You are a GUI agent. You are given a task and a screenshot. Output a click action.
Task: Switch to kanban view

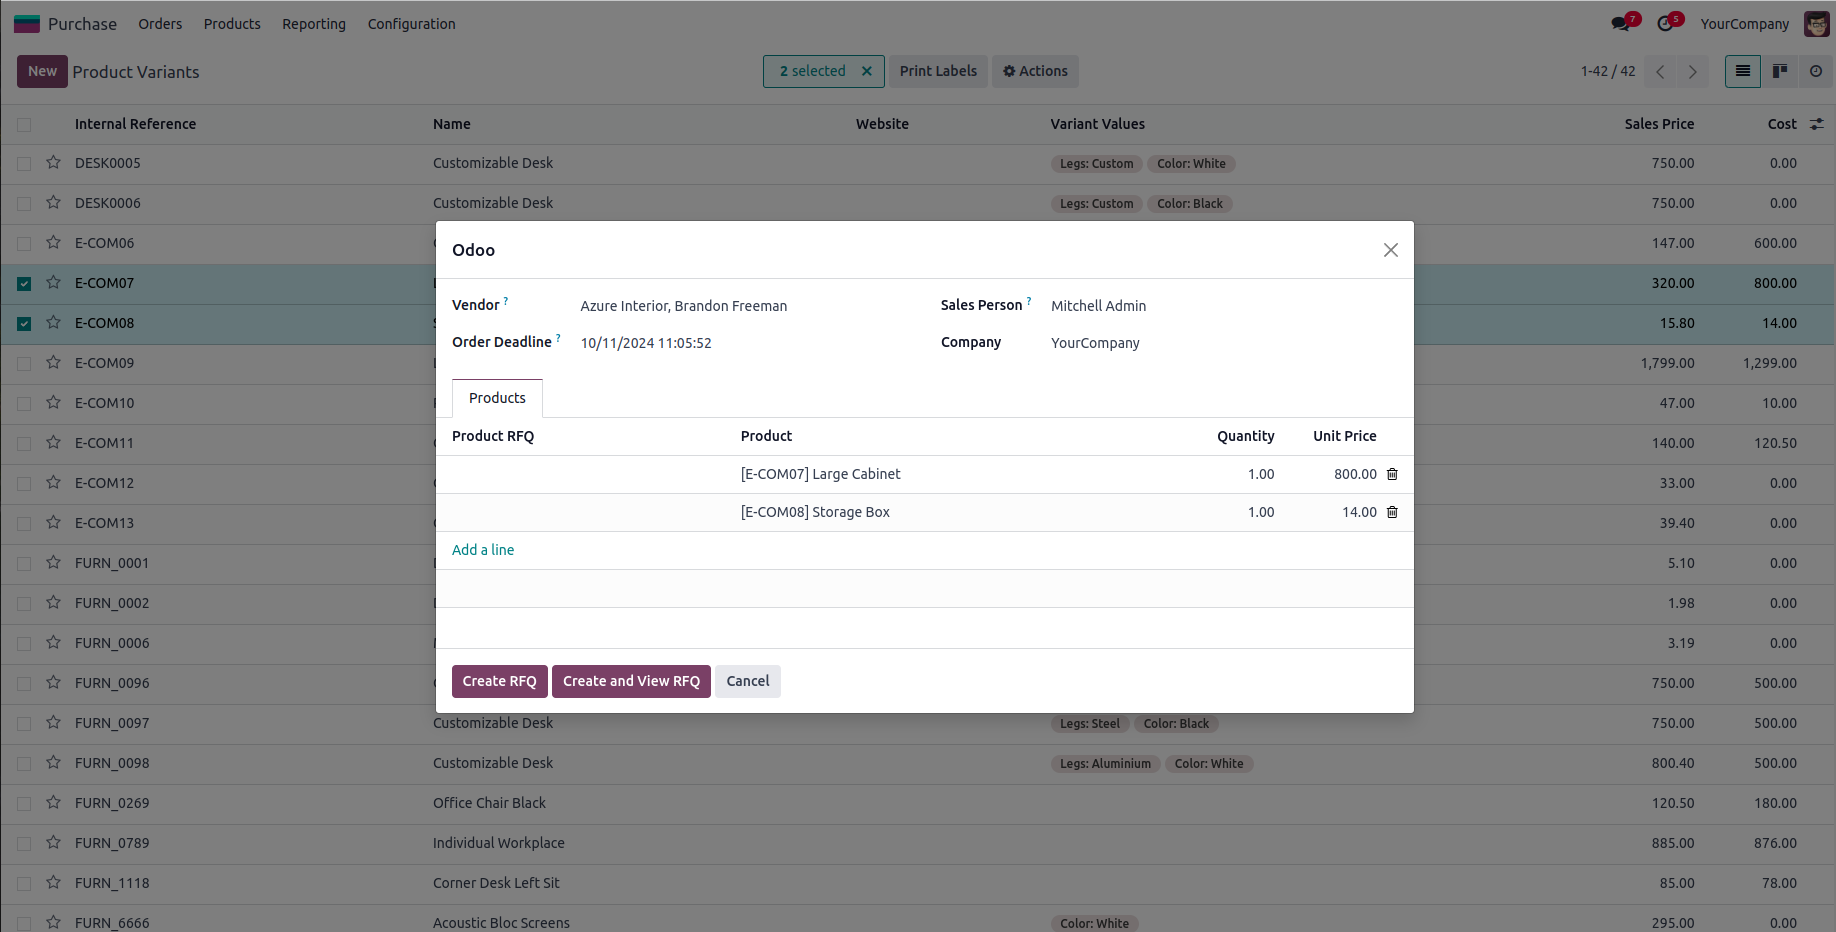1780,71
